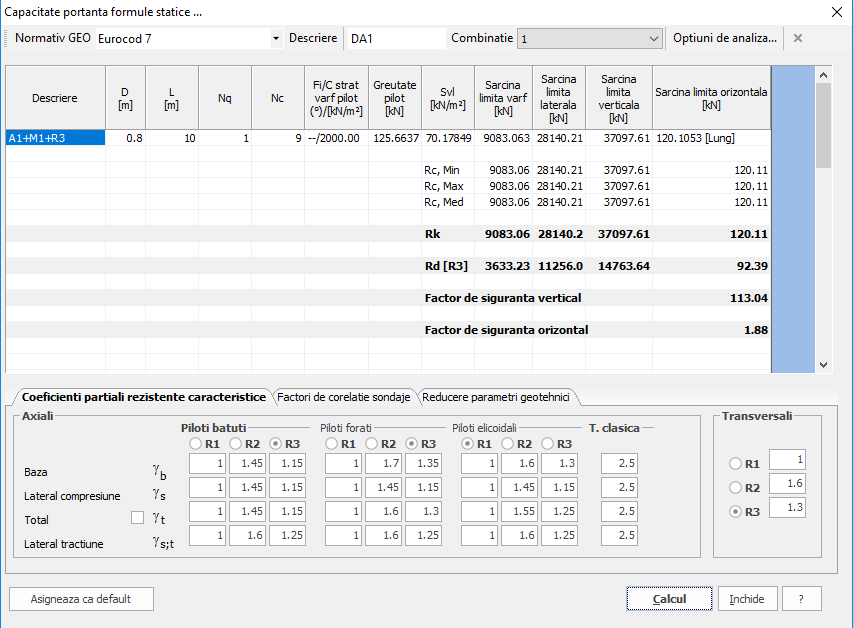Click the Rc, Max row label

tap(444, 186)
